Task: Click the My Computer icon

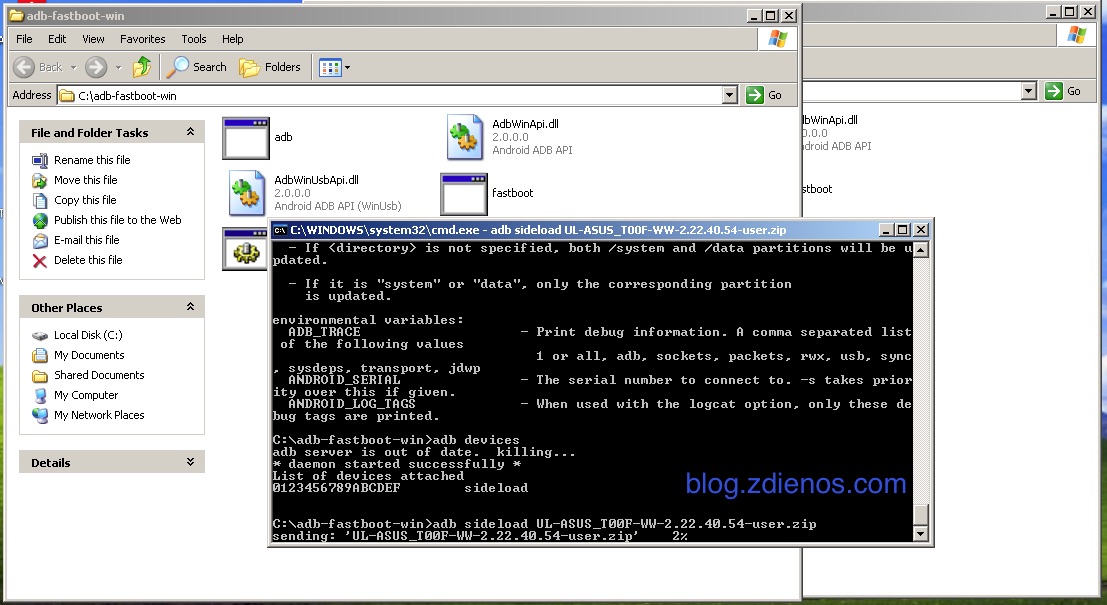Action: click(40, 395)
